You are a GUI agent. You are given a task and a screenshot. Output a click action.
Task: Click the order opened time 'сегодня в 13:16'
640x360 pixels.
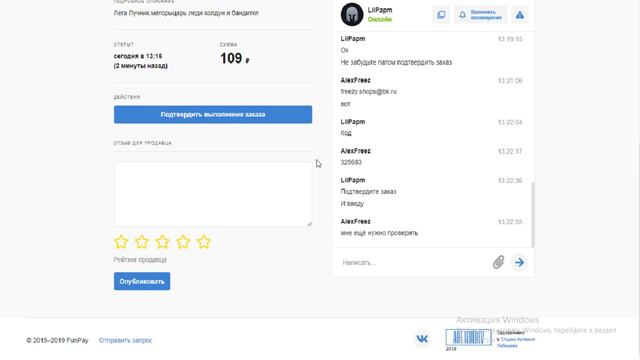coord(138,56)
